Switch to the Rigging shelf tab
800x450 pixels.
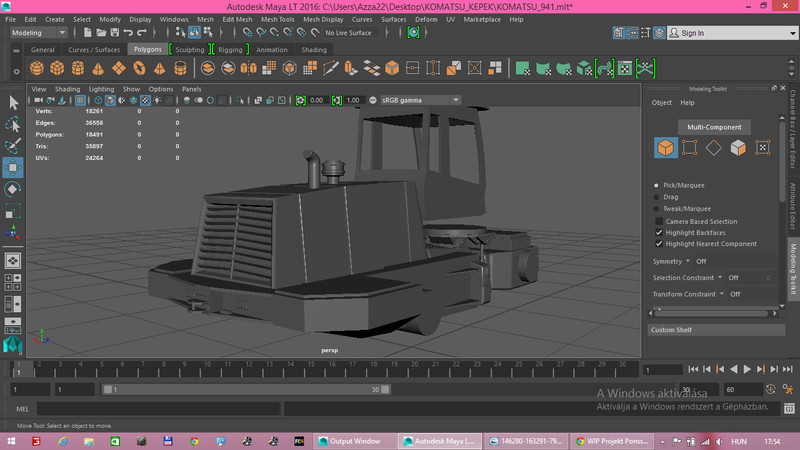tap(231, 49)
